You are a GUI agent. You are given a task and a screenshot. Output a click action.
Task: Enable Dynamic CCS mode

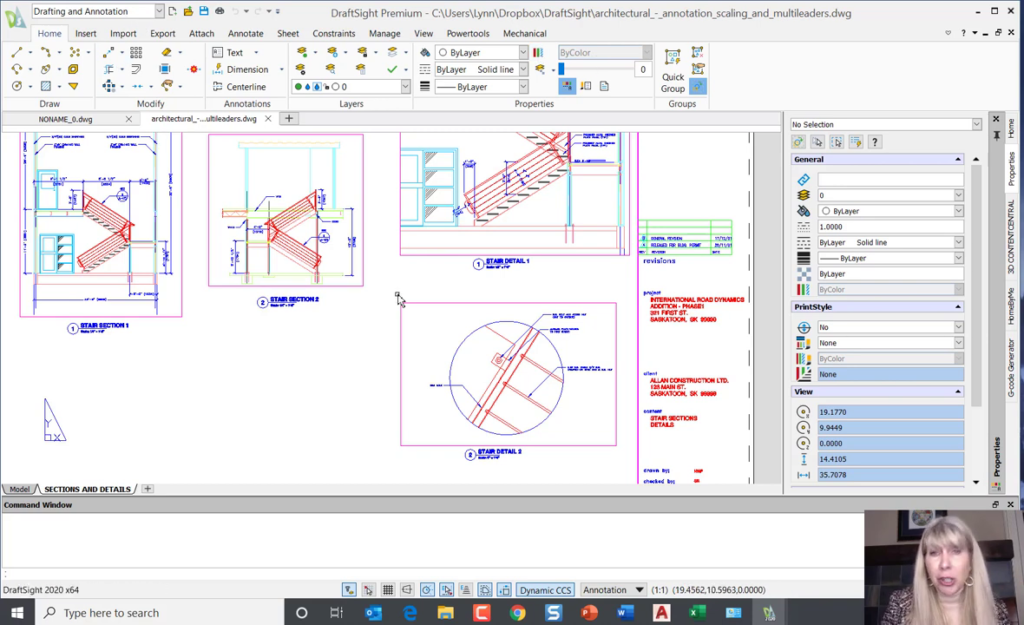click(544, 589)
